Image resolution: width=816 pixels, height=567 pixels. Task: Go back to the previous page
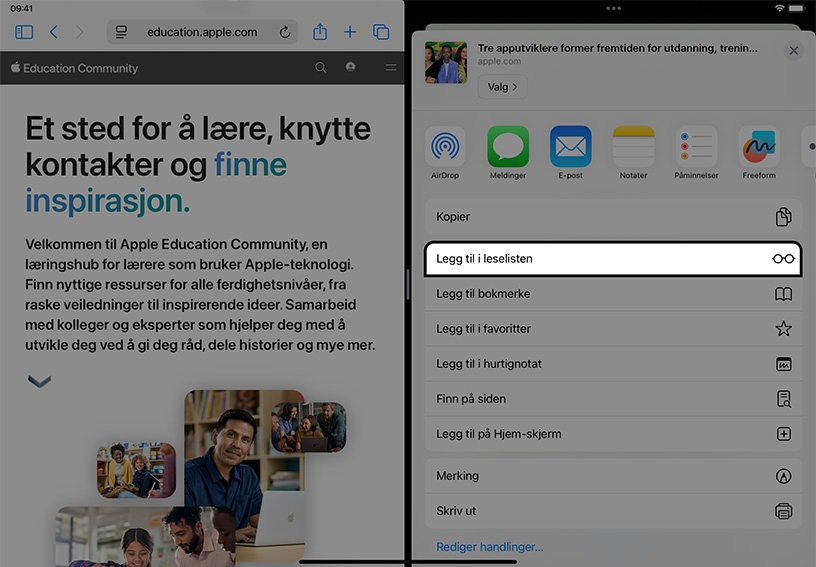(x=54, y=32)
